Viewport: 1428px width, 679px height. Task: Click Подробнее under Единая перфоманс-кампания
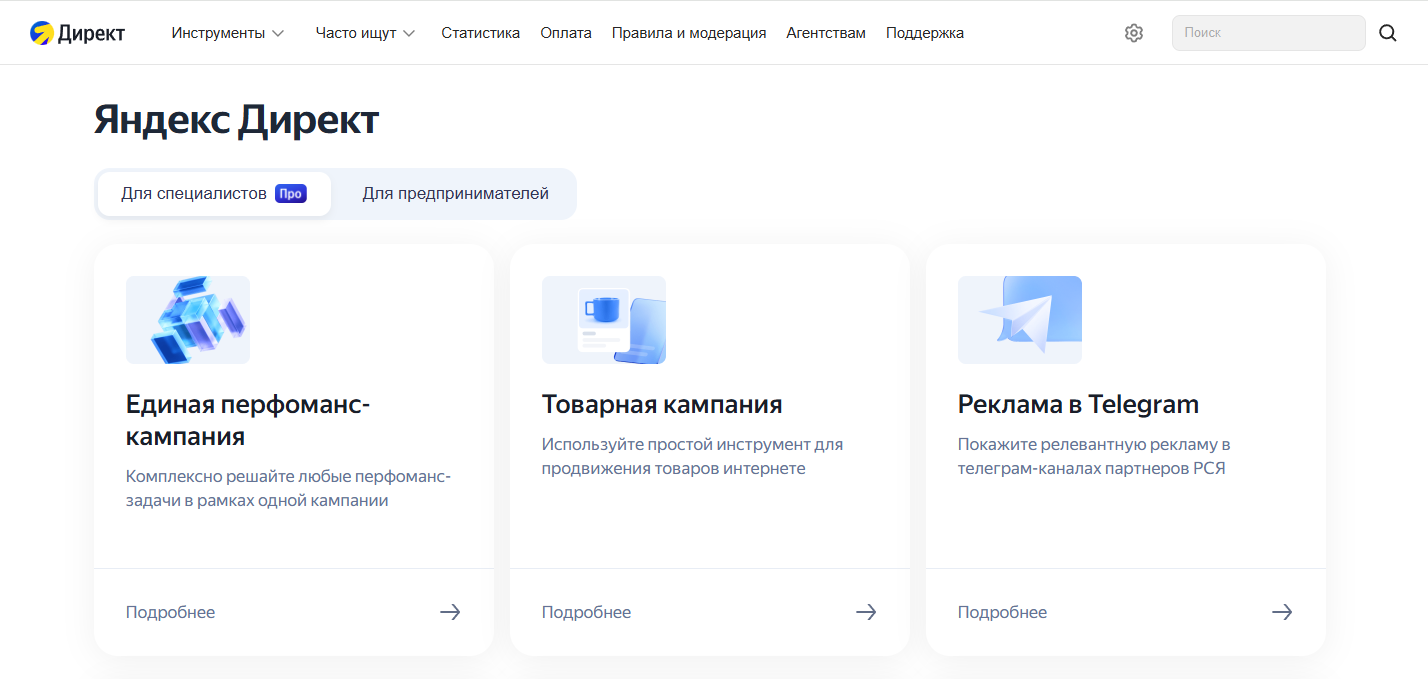pyautogui.click(x=170, y=612)
